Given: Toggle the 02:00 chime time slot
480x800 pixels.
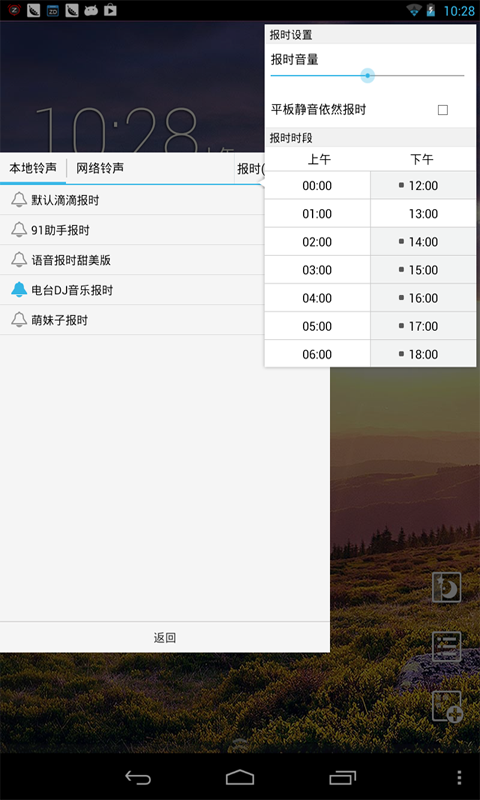Looking at the screenshot, I should coord(317,241).
